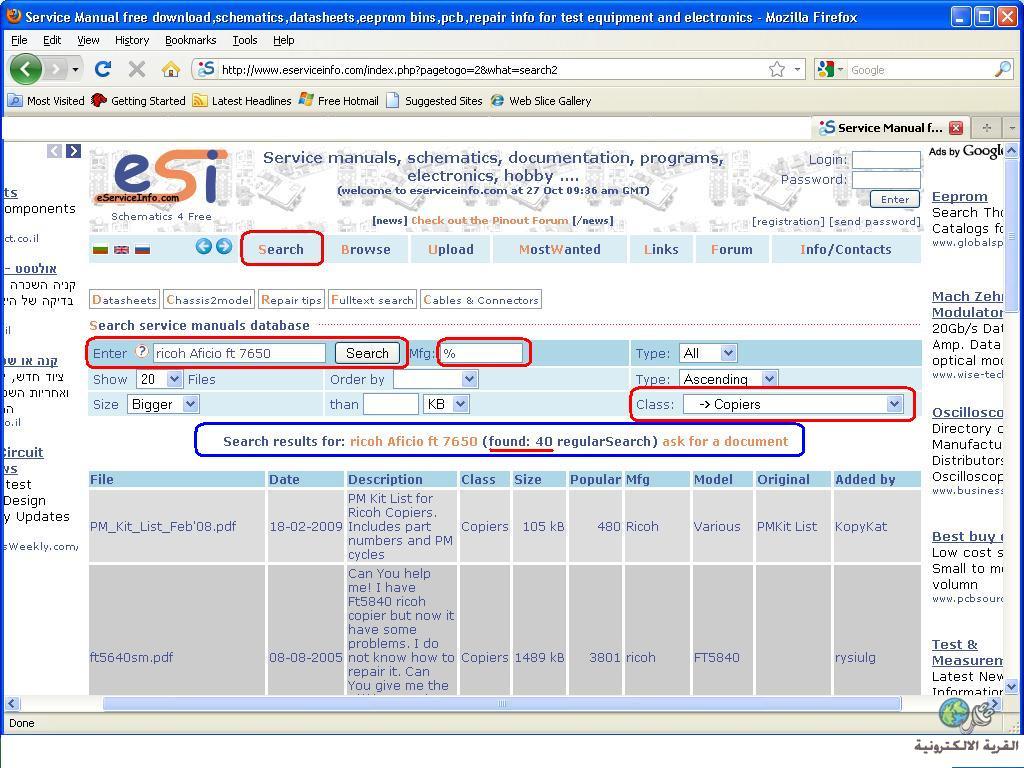Open the History menu
The width and height of the screenshot is (1024, 768).
[132, 40]
